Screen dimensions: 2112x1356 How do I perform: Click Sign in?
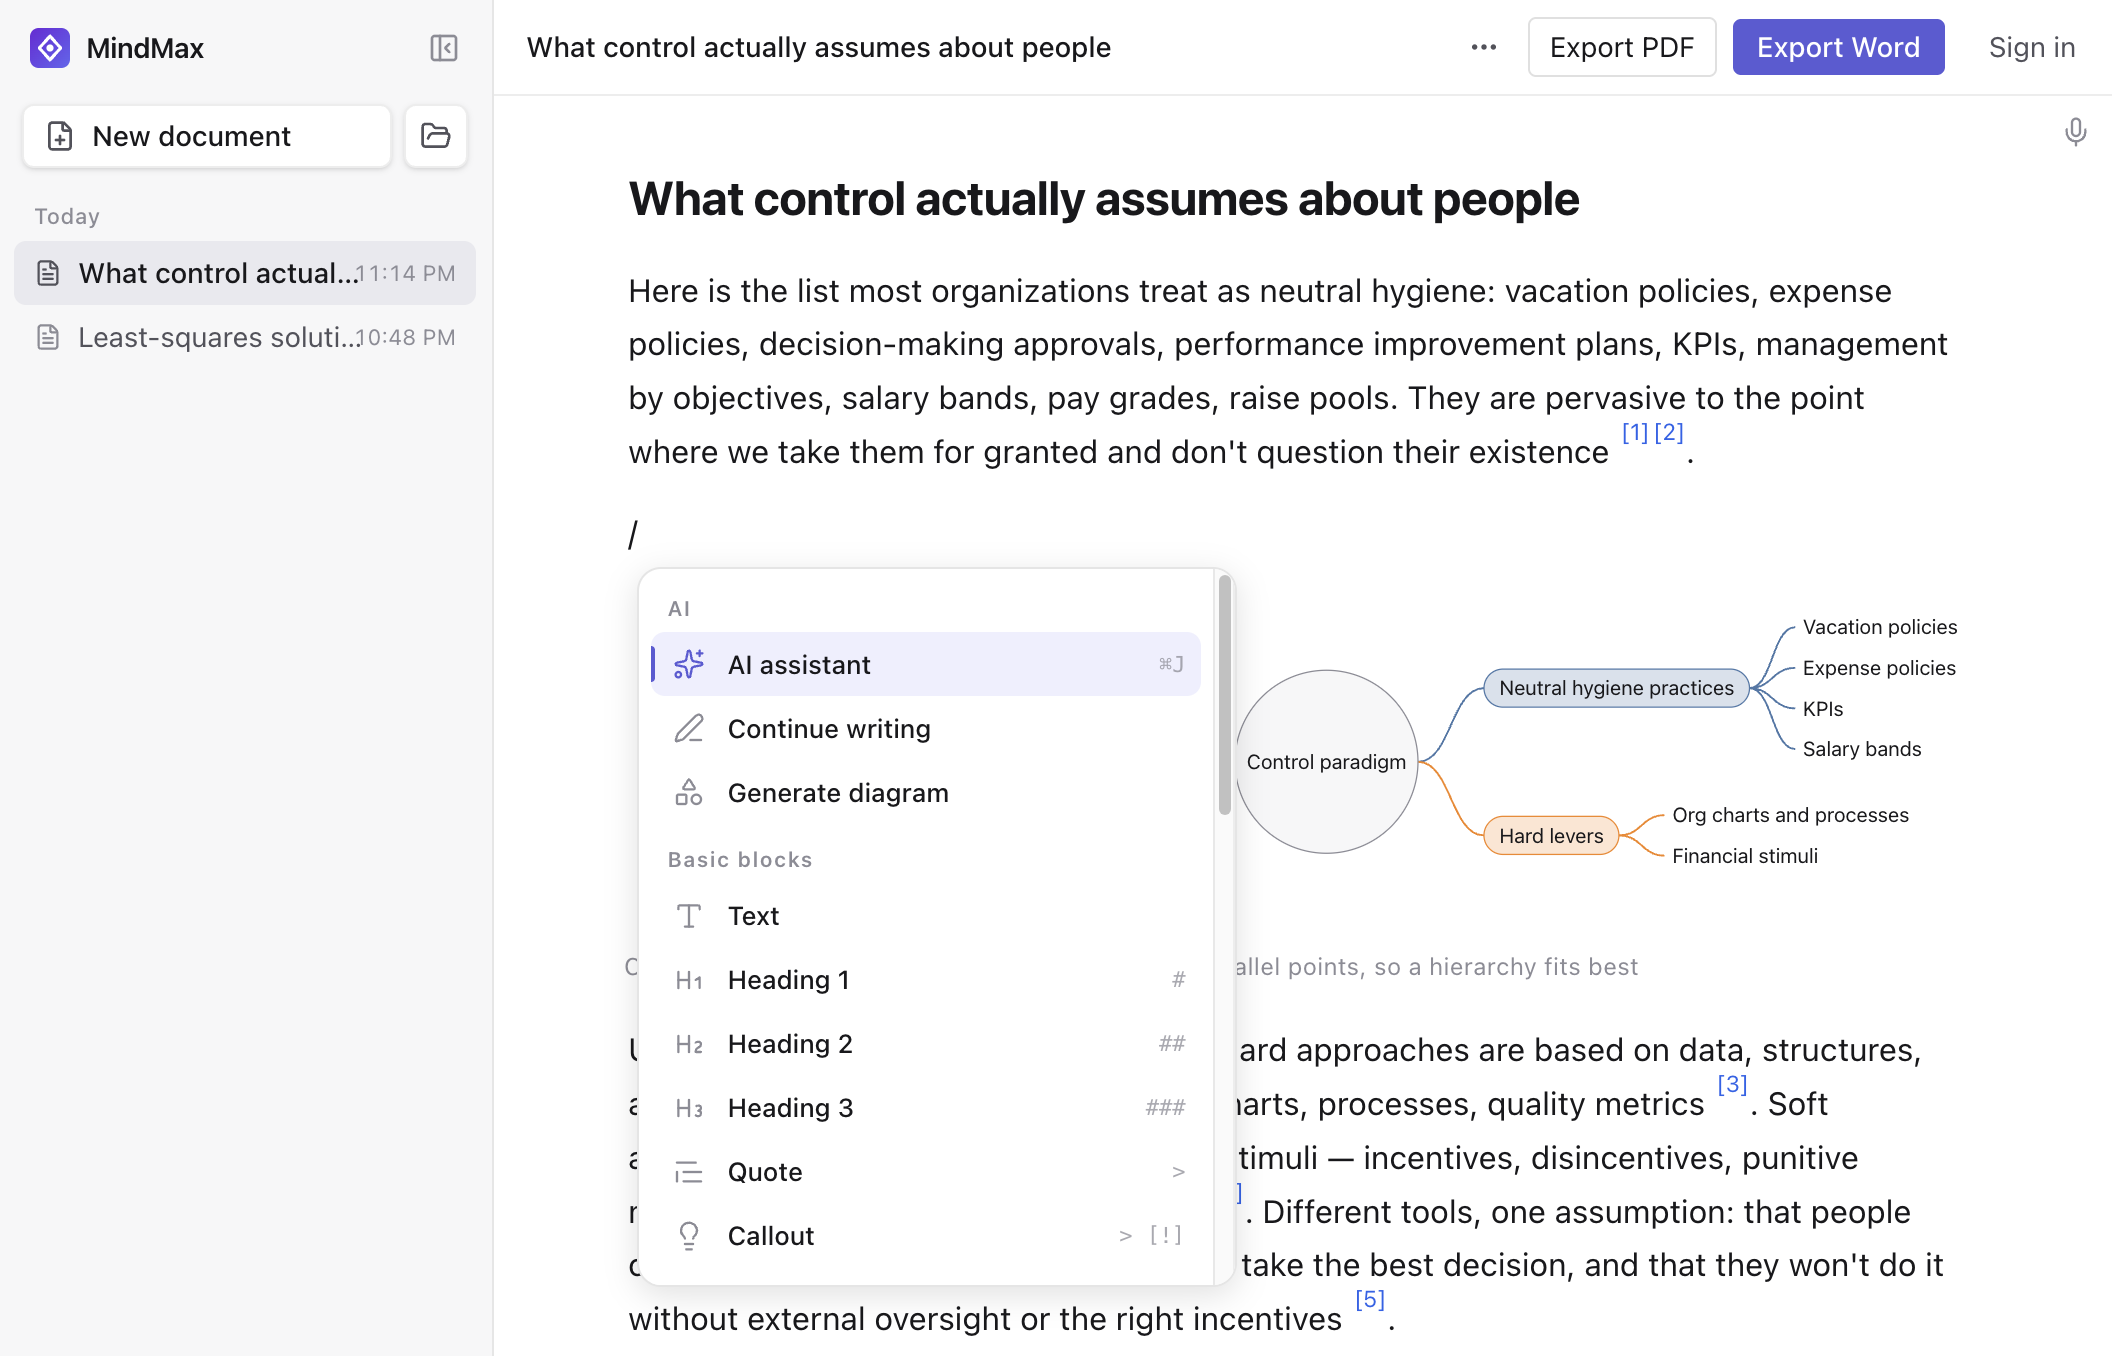[x=2031, y=47]
